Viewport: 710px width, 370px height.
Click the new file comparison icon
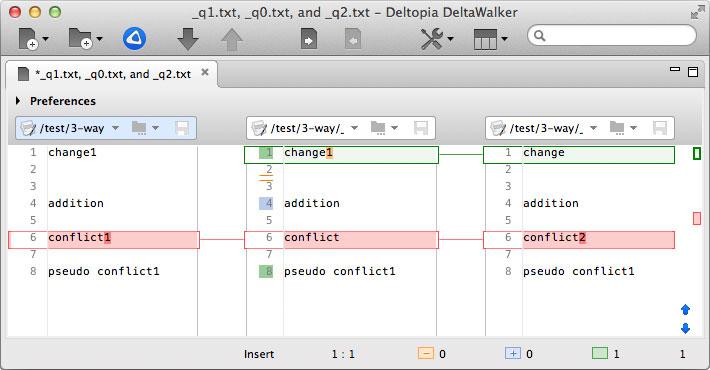(28, 38)
